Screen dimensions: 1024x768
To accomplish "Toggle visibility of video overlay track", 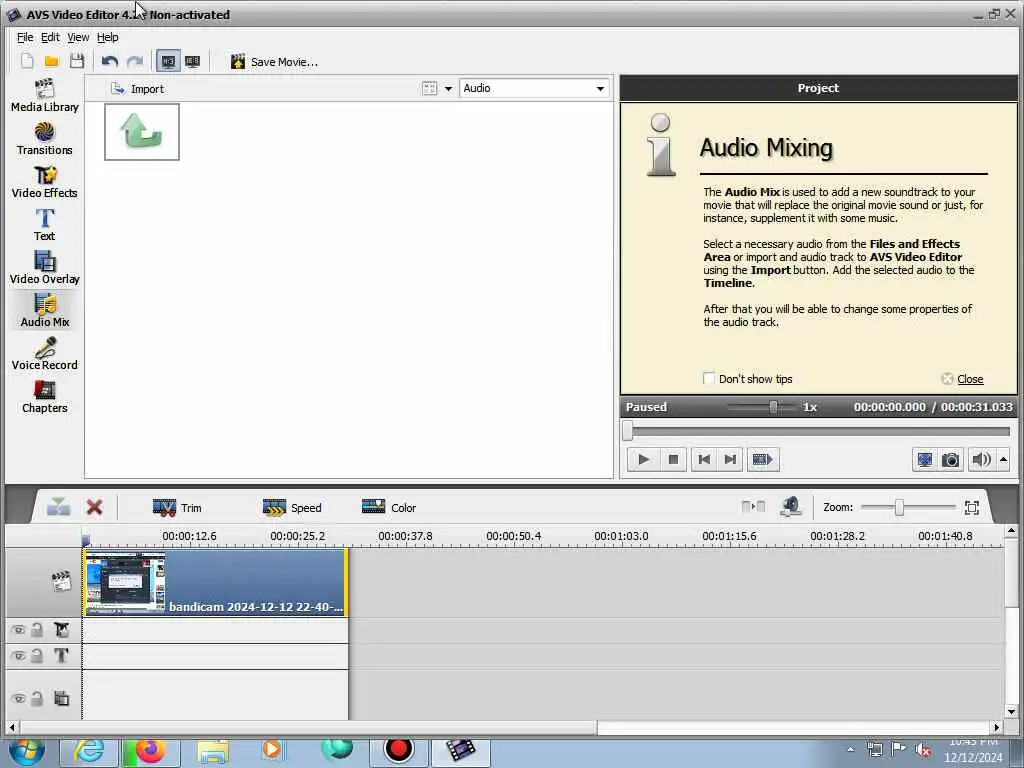I will click(x=18, y=699).
